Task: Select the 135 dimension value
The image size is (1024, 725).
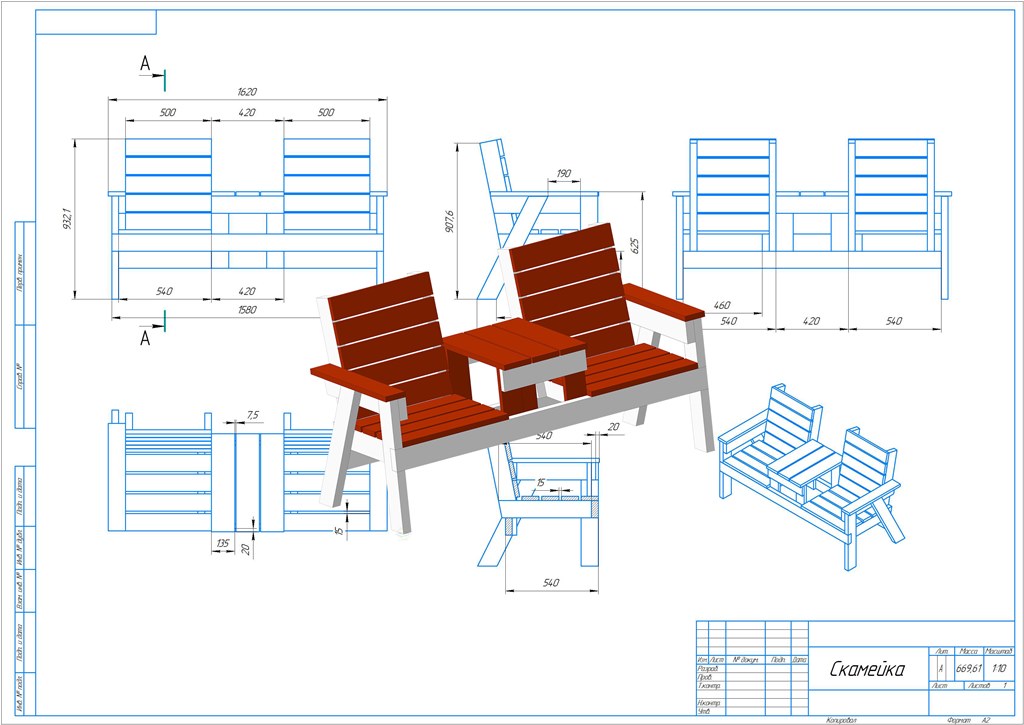Action: (x=223, y=543)
